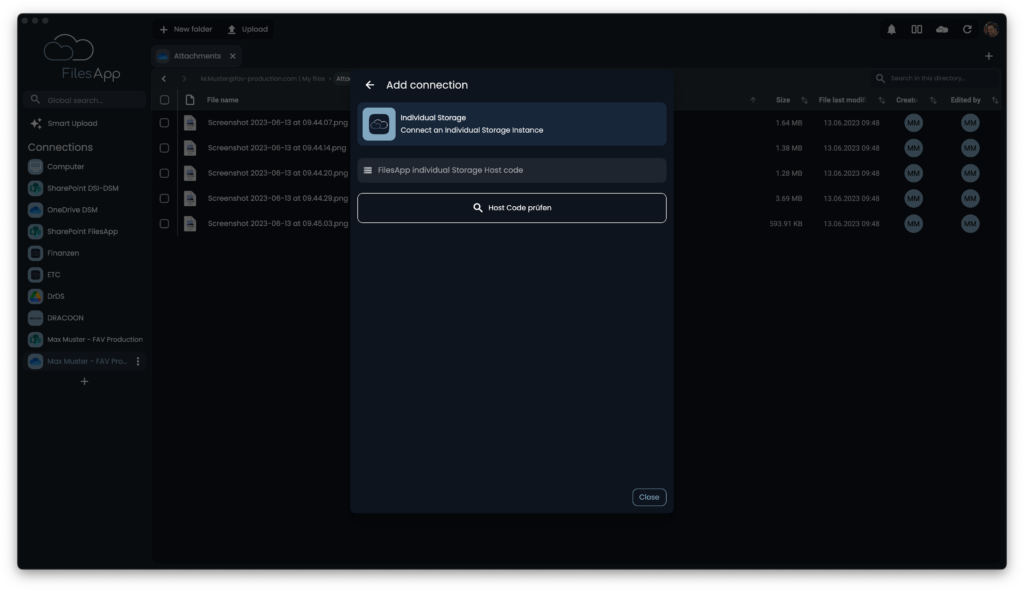1024x591 pixels.
Task: Sort by the File name column header
Action: 223,100
